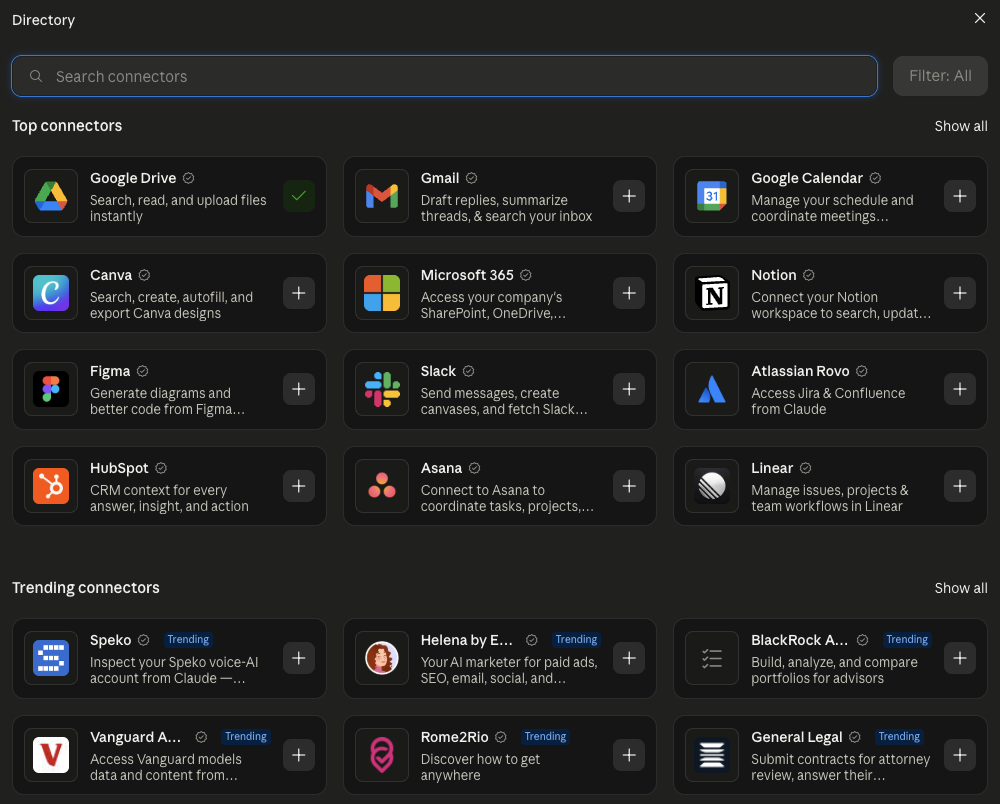This screenshot has width=1000, height=804.
Task: Click the Gmail envelope logo
Action: point(382,196)
